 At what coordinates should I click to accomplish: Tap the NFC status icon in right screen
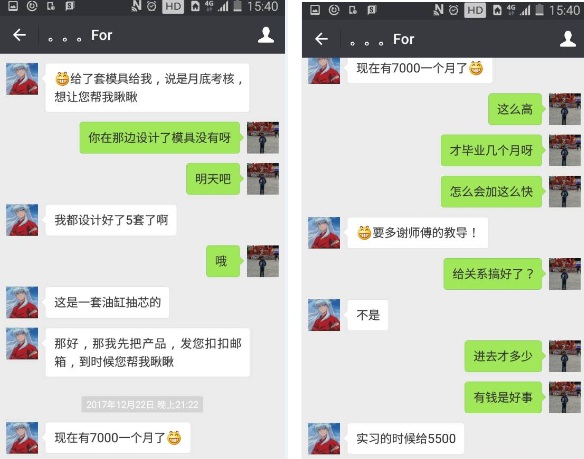(438, 10)
